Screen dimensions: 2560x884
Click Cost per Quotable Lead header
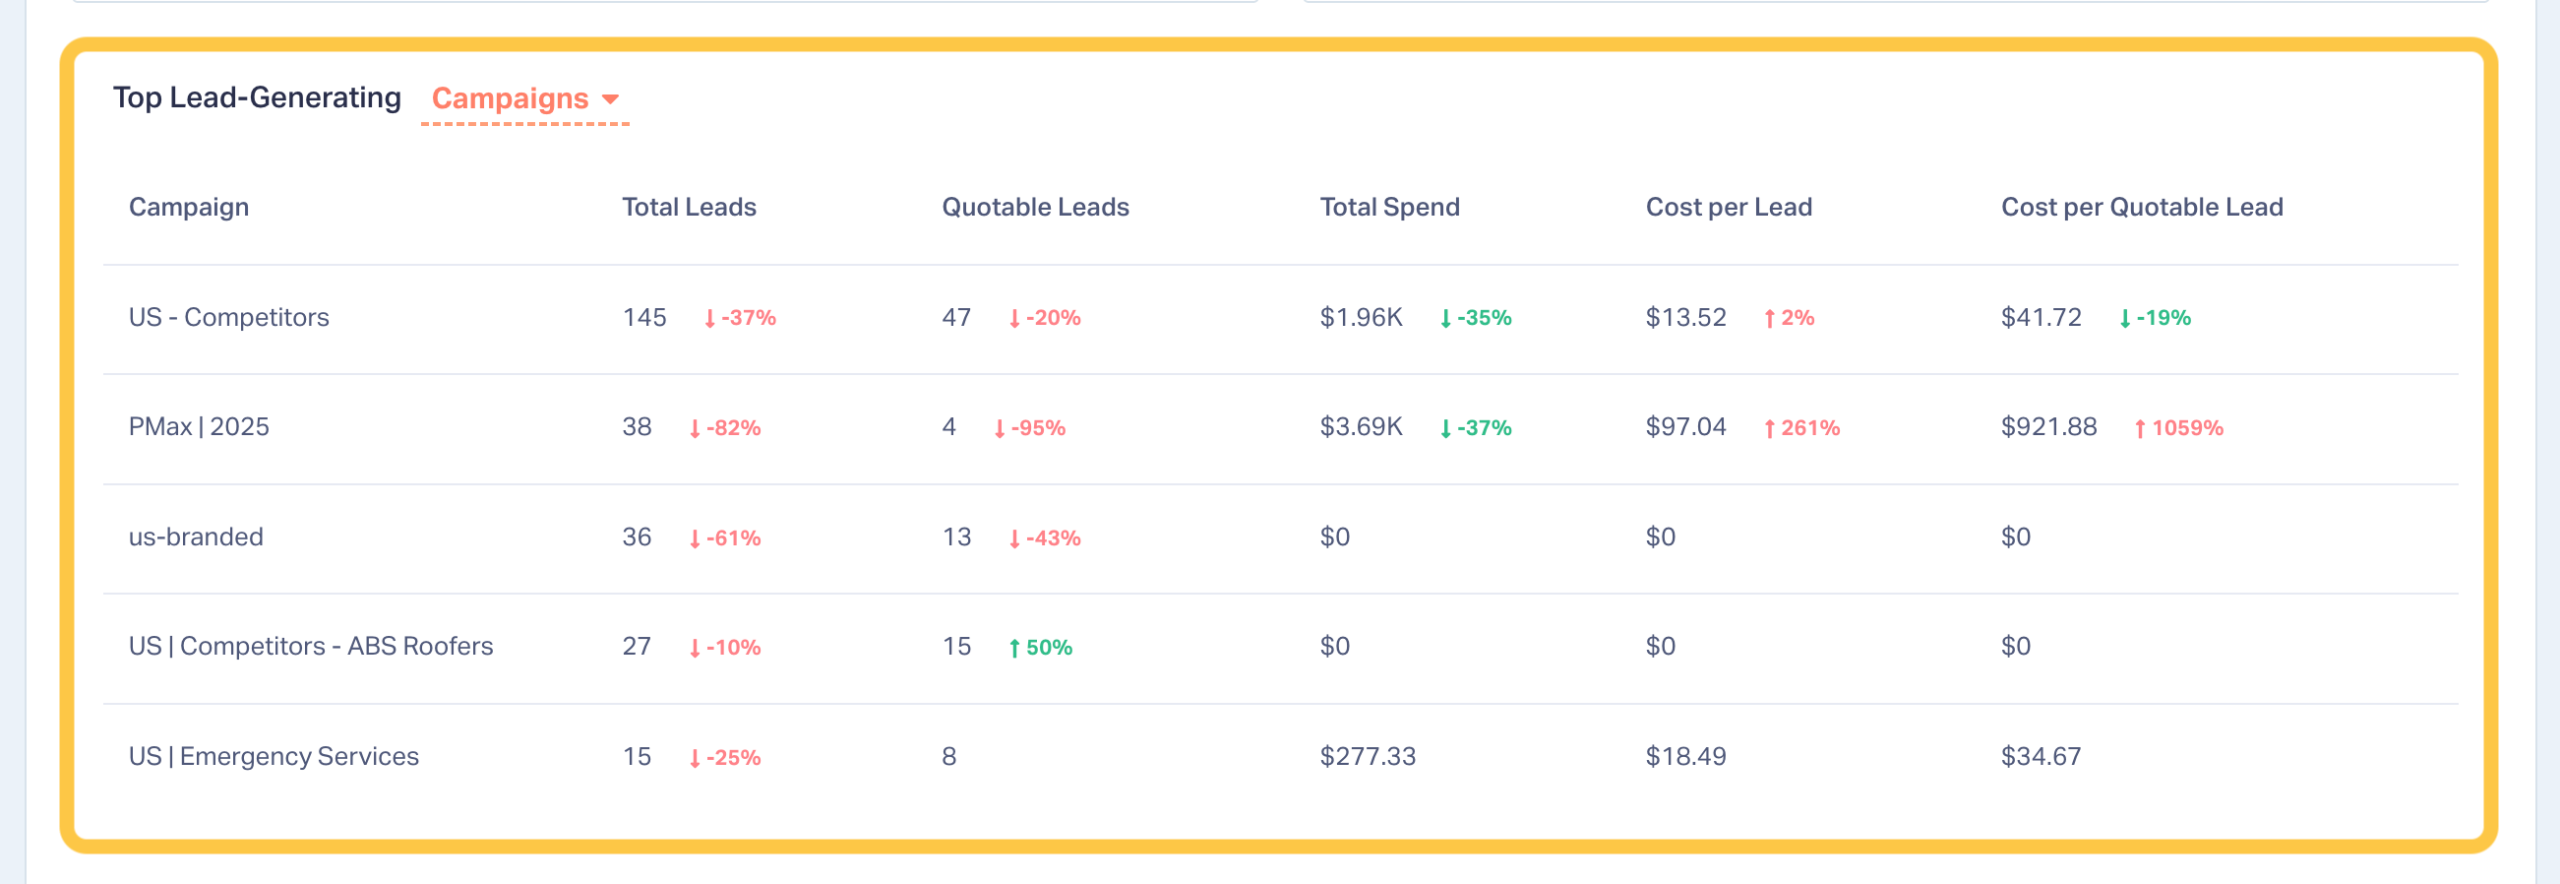[2141, 207]
